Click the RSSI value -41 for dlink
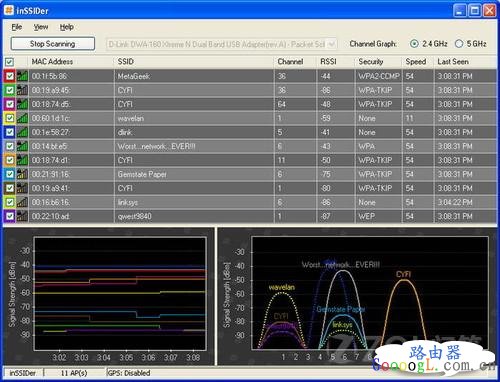This screenshot has height=382, width=500. pyautogui.click(x=325, y=132)
